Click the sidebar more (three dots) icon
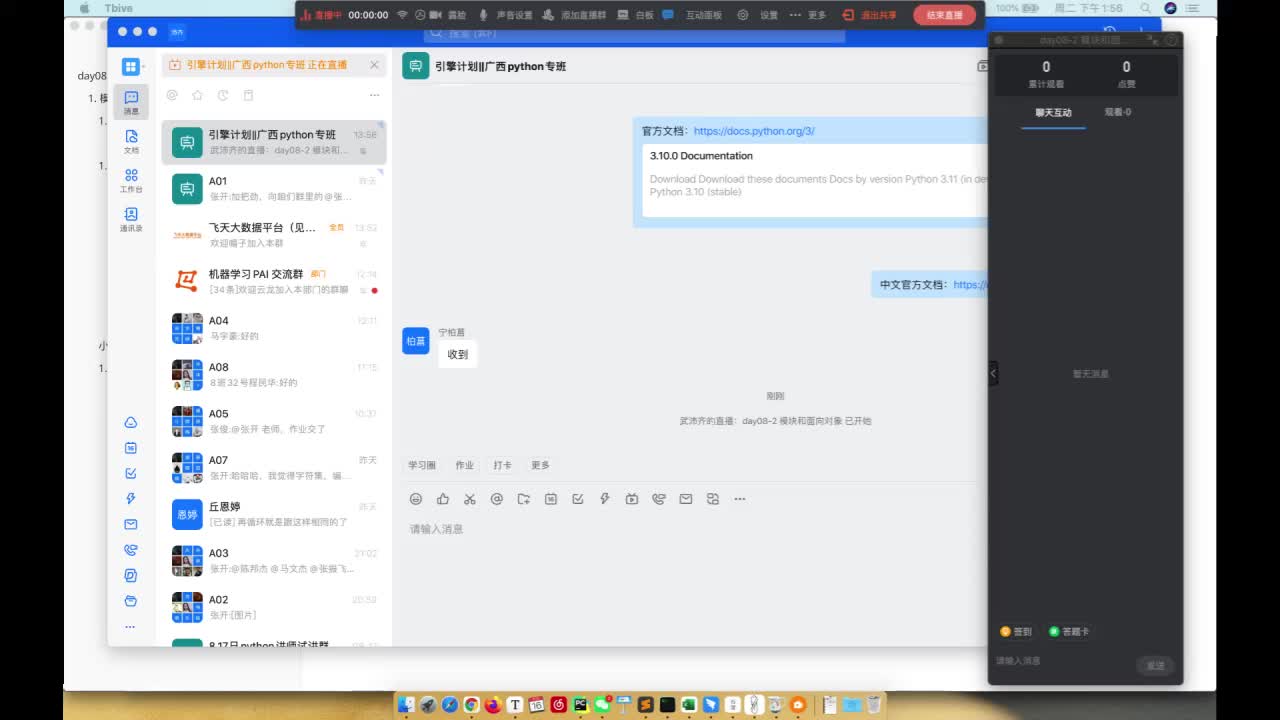 click(x=131, y=627)
